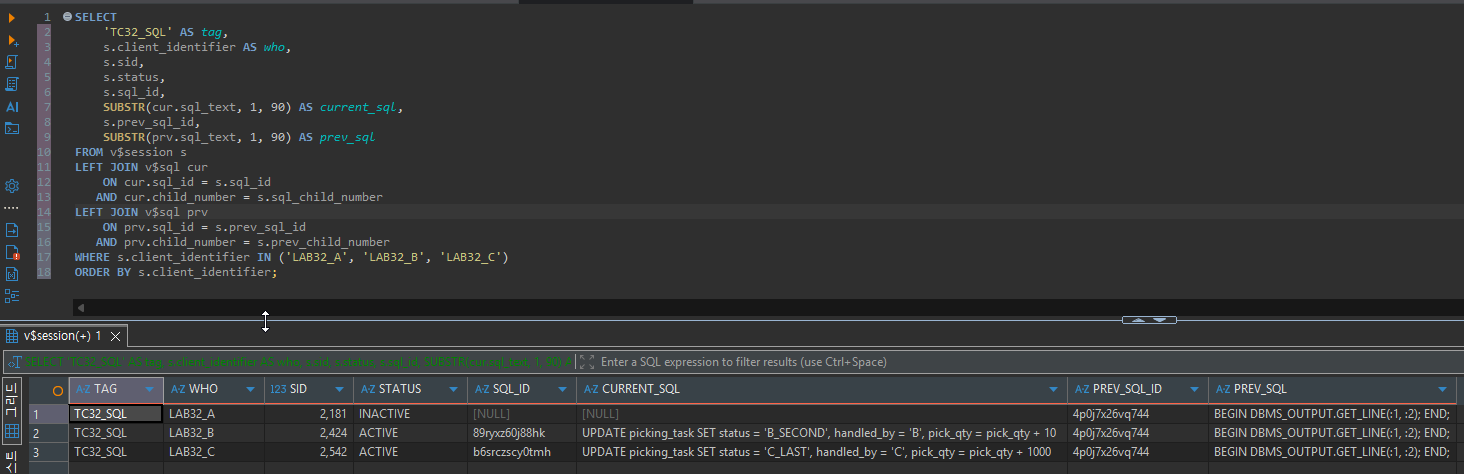
Task: Select the LAB32_C cell
Action: 213,452
